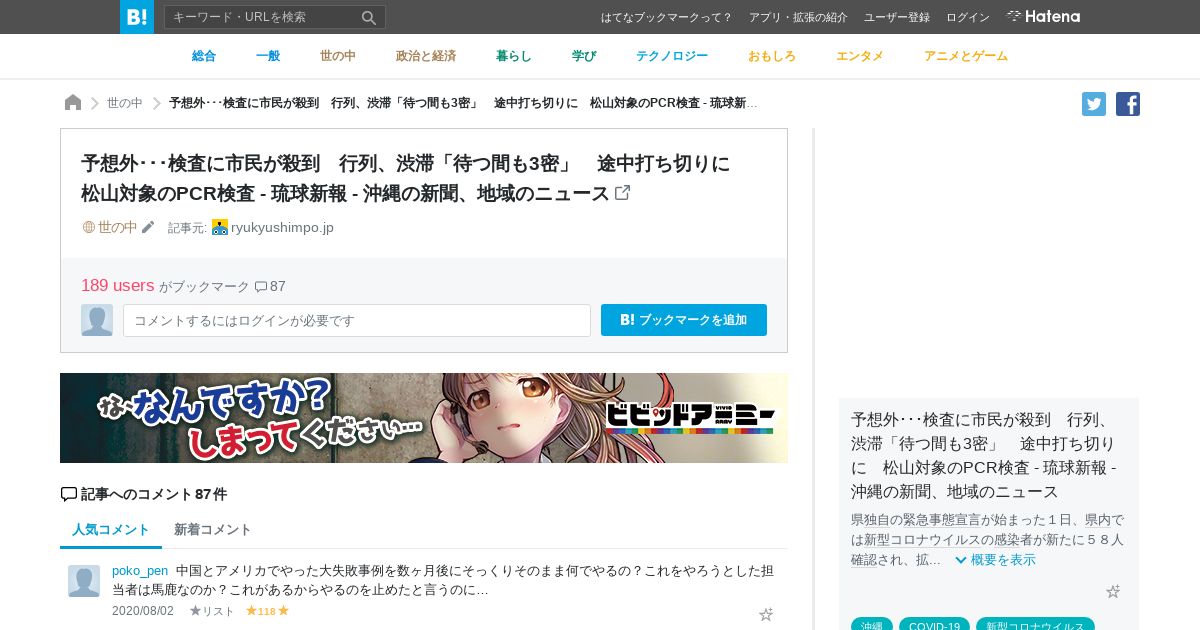1200x630 pixels.
Task: Click 記事へのコメント87件 heading
Action: [144, 494]
